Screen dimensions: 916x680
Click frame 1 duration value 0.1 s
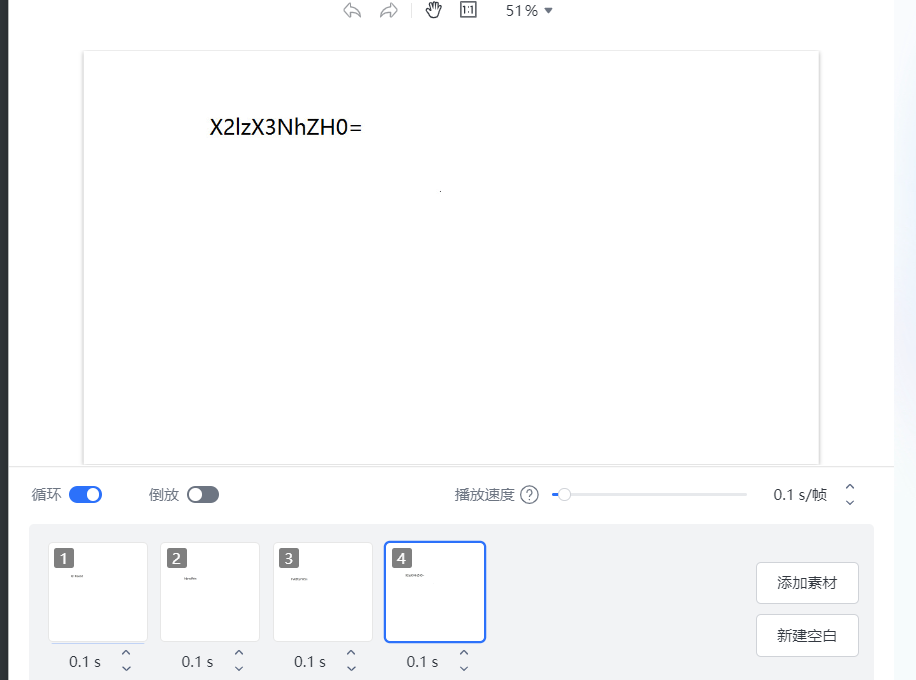coord(85,662)
